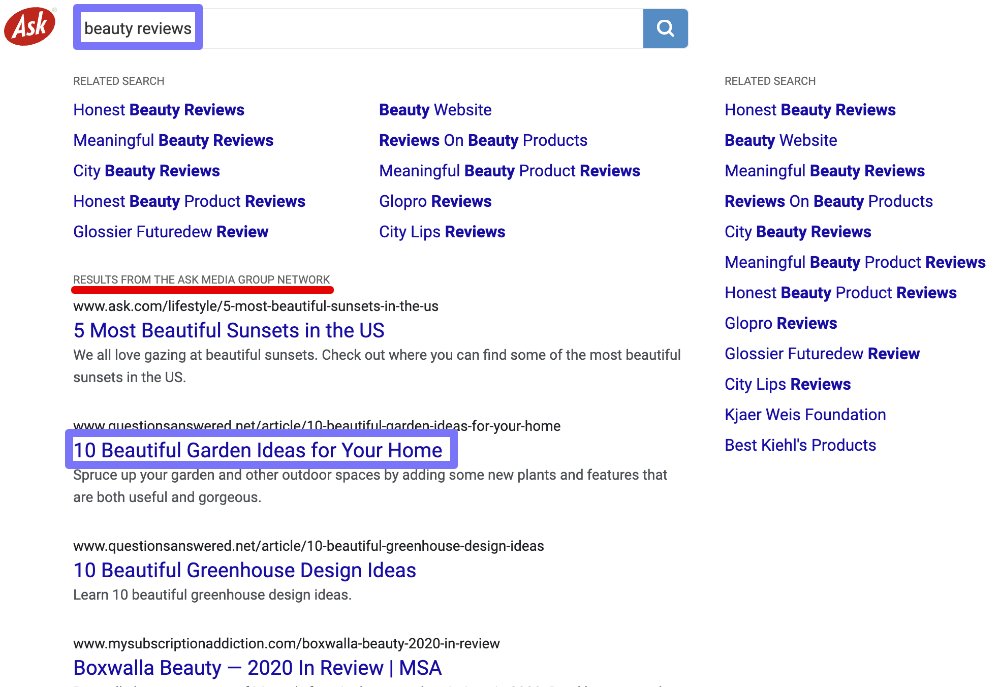This screenshot has width=1000, height=687.
Task: Open Glopro Reviews in middle column
Action: (x=436, y=202)
